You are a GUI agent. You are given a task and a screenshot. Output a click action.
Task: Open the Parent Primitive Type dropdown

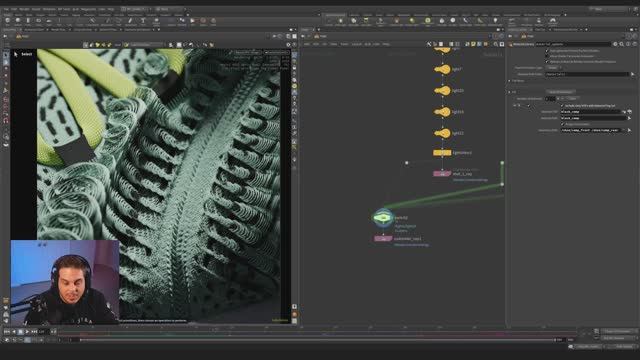(554, 68)
